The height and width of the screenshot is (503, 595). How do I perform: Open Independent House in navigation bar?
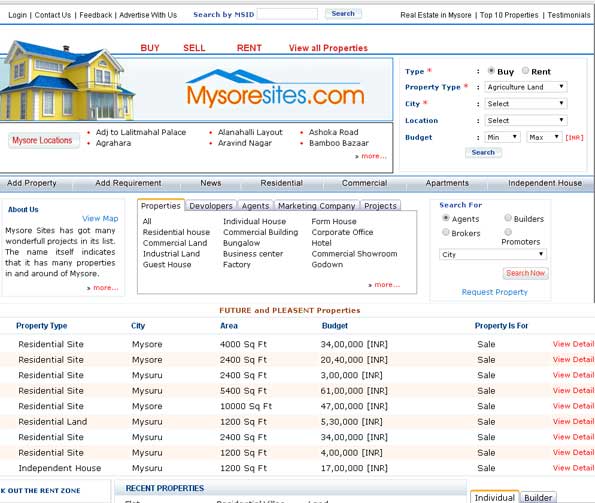(x=545, y=183)
